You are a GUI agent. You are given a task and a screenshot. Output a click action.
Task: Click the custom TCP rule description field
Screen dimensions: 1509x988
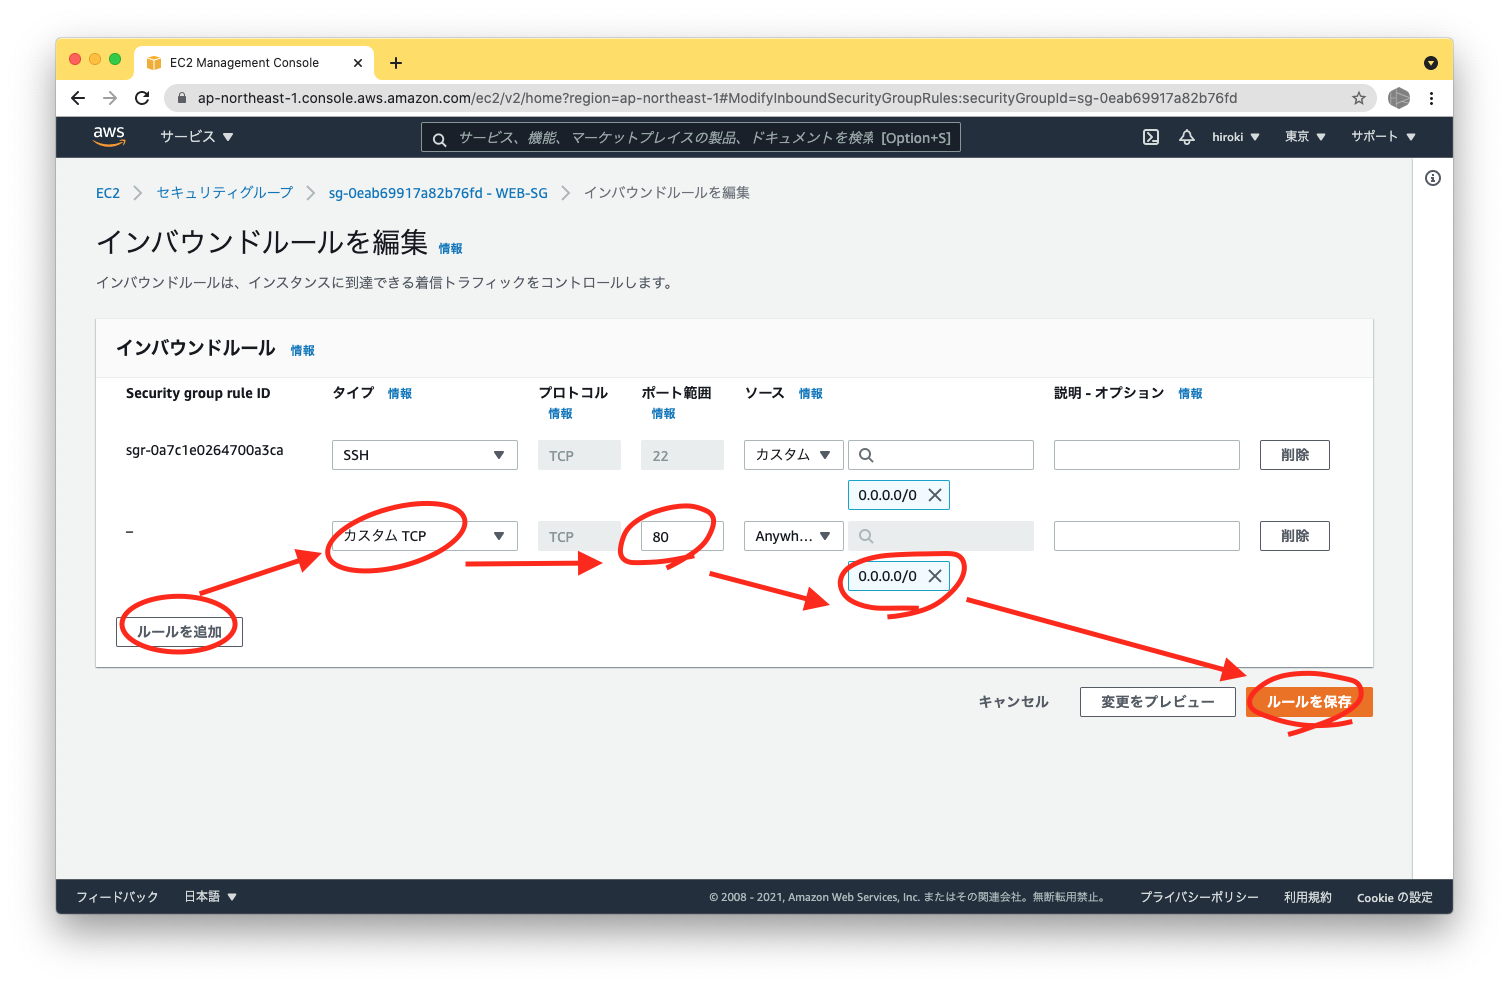1147,536
